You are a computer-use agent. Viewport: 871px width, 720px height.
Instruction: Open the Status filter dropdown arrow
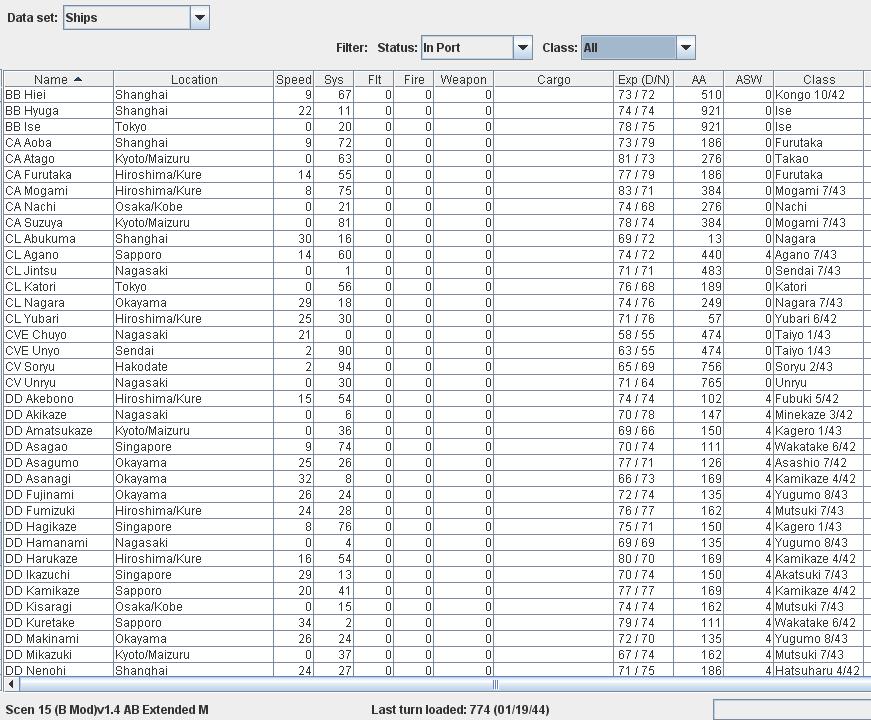(522, 48)
